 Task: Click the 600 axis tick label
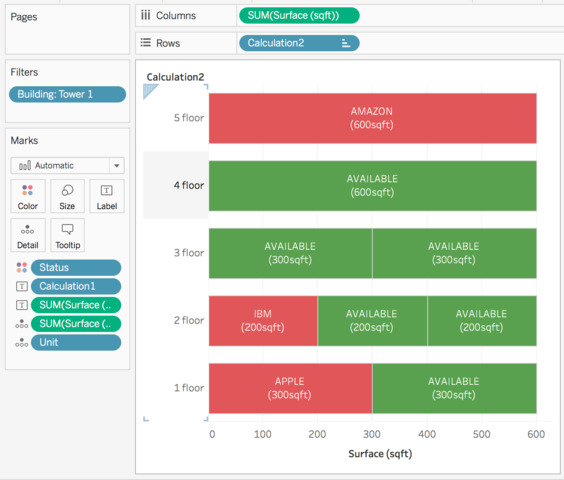point(536,434)
